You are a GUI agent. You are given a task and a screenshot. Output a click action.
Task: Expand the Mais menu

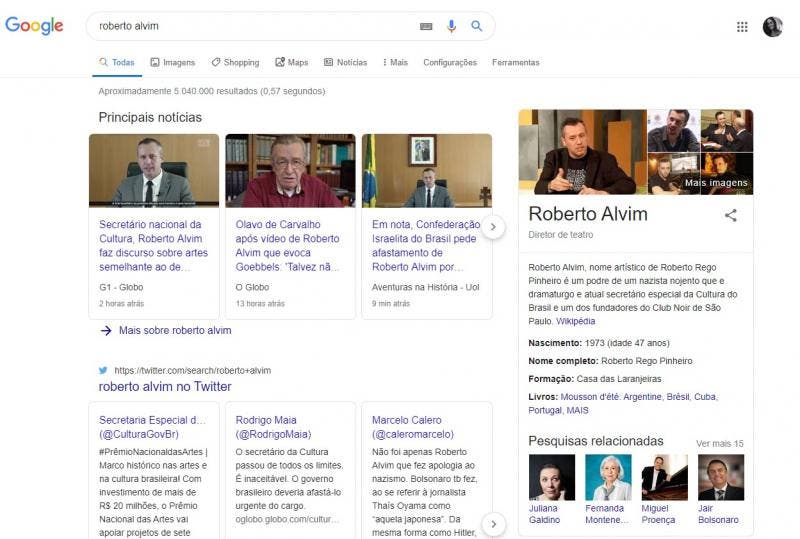395,62
